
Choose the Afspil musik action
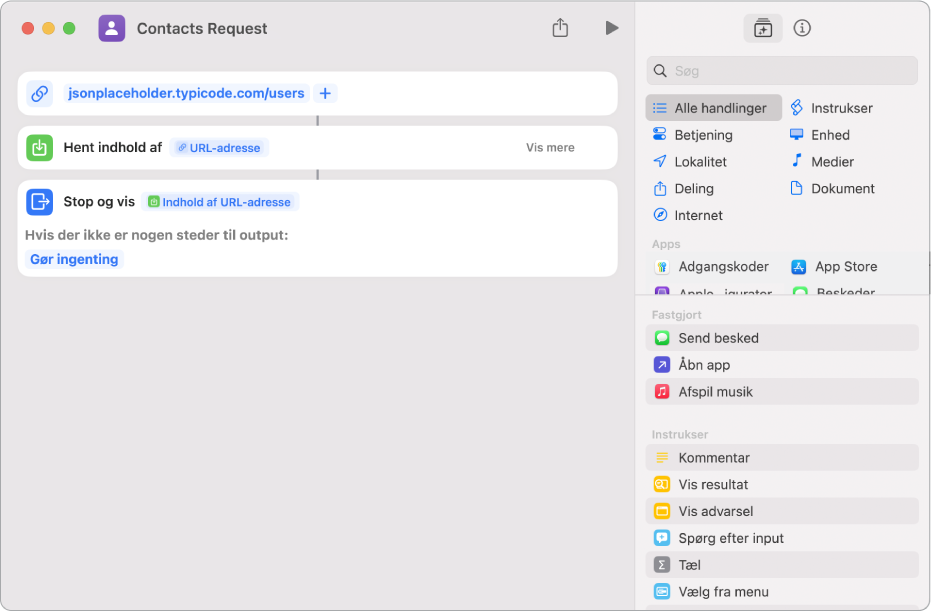pos(782,392)
